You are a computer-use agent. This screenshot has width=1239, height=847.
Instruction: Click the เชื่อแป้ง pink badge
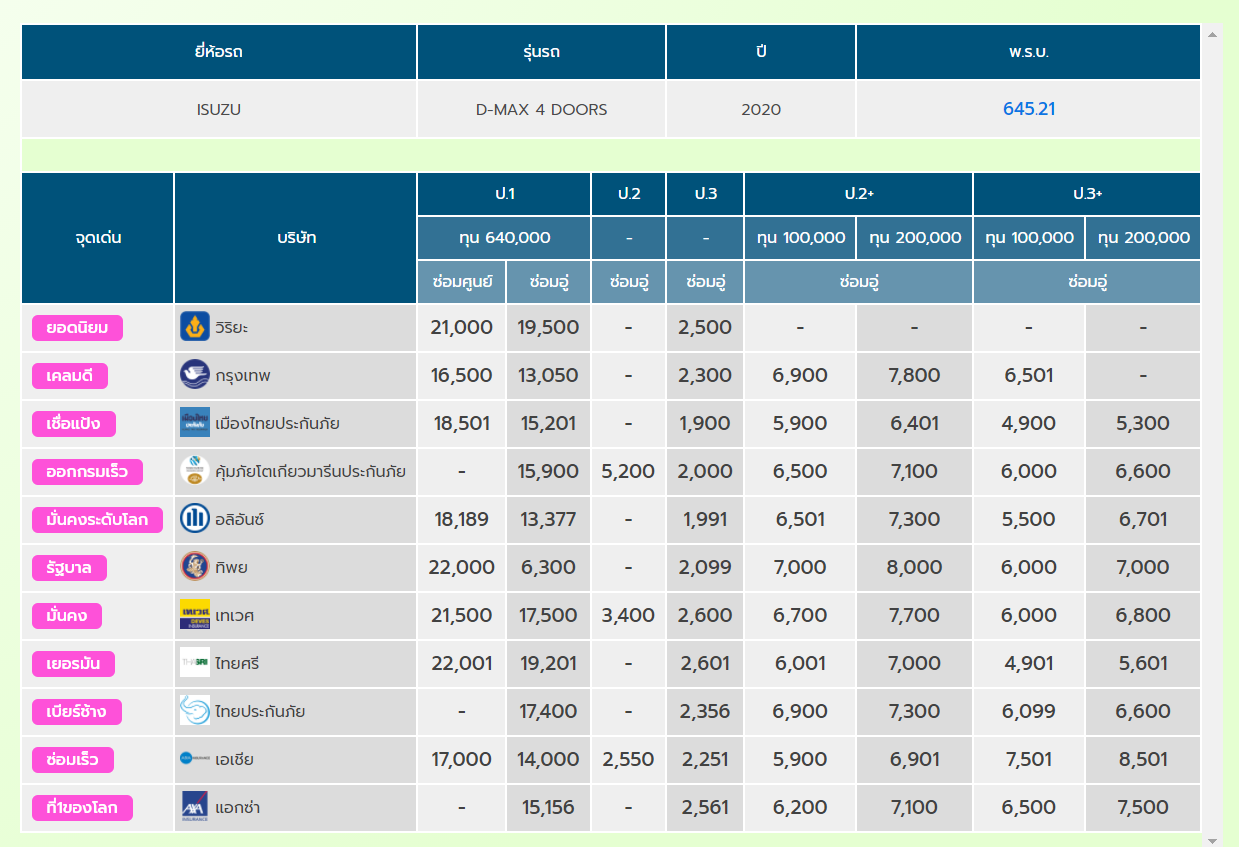click(74, 424)
